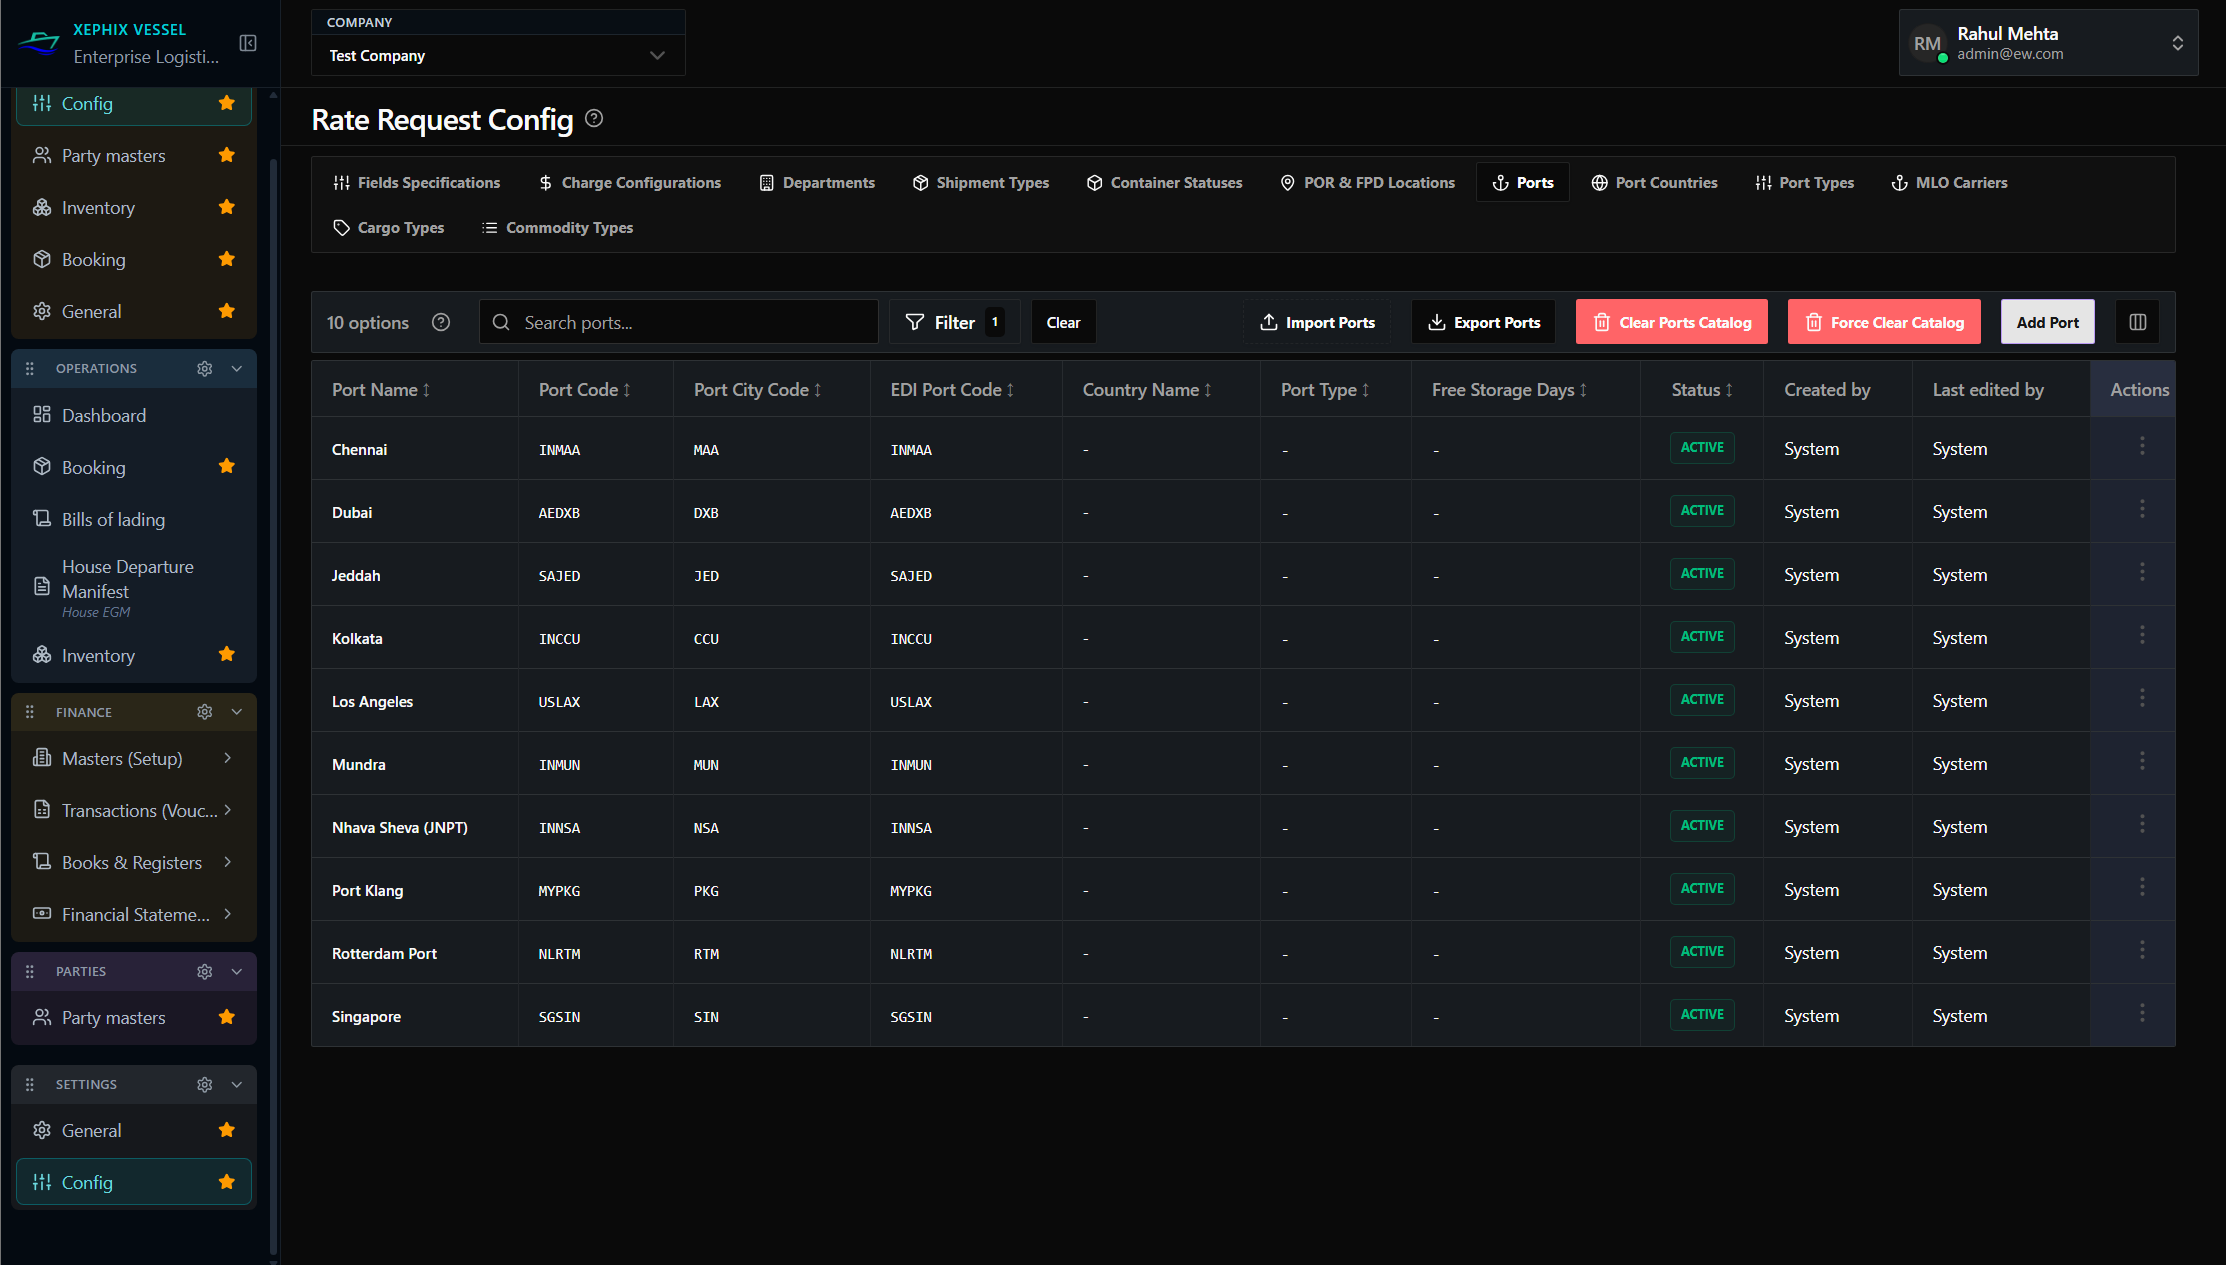Open the Test Company dropdown
Image resolution: width=2226 pixels, height=1265 pixels.
tap(498, 55)
